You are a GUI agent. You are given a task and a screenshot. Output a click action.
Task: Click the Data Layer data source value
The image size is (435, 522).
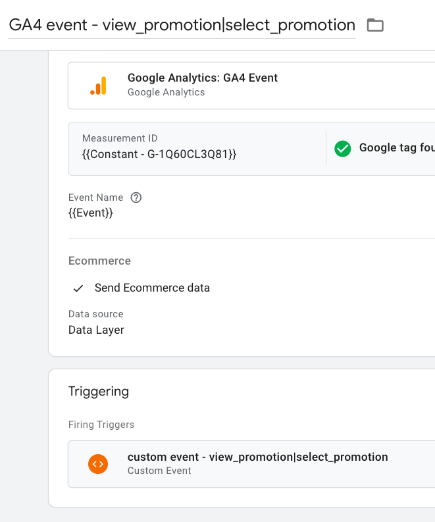tap(96, 330)
